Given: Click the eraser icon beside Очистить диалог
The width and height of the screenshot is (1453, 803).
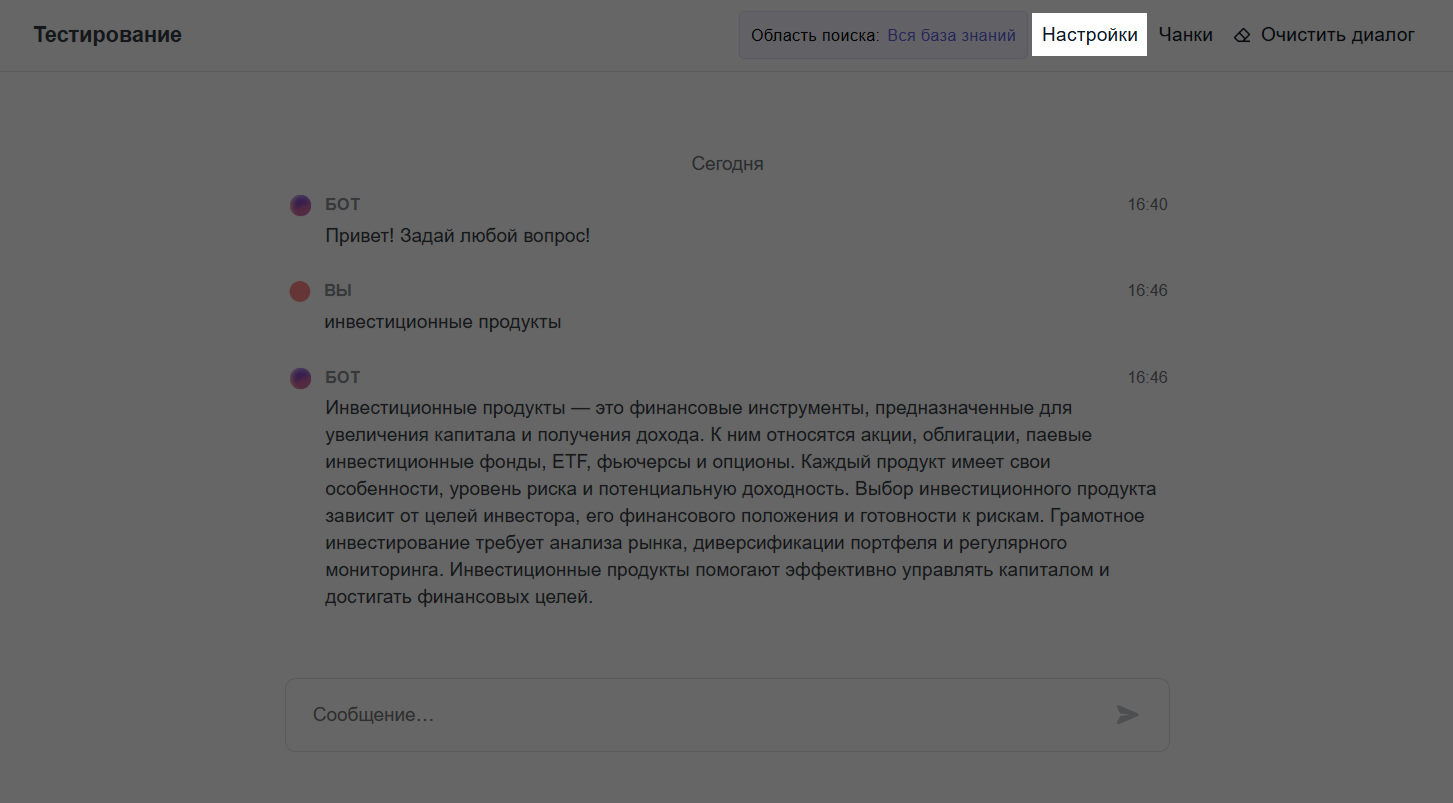Looking at the screenshot, I should coord(1242,36).
